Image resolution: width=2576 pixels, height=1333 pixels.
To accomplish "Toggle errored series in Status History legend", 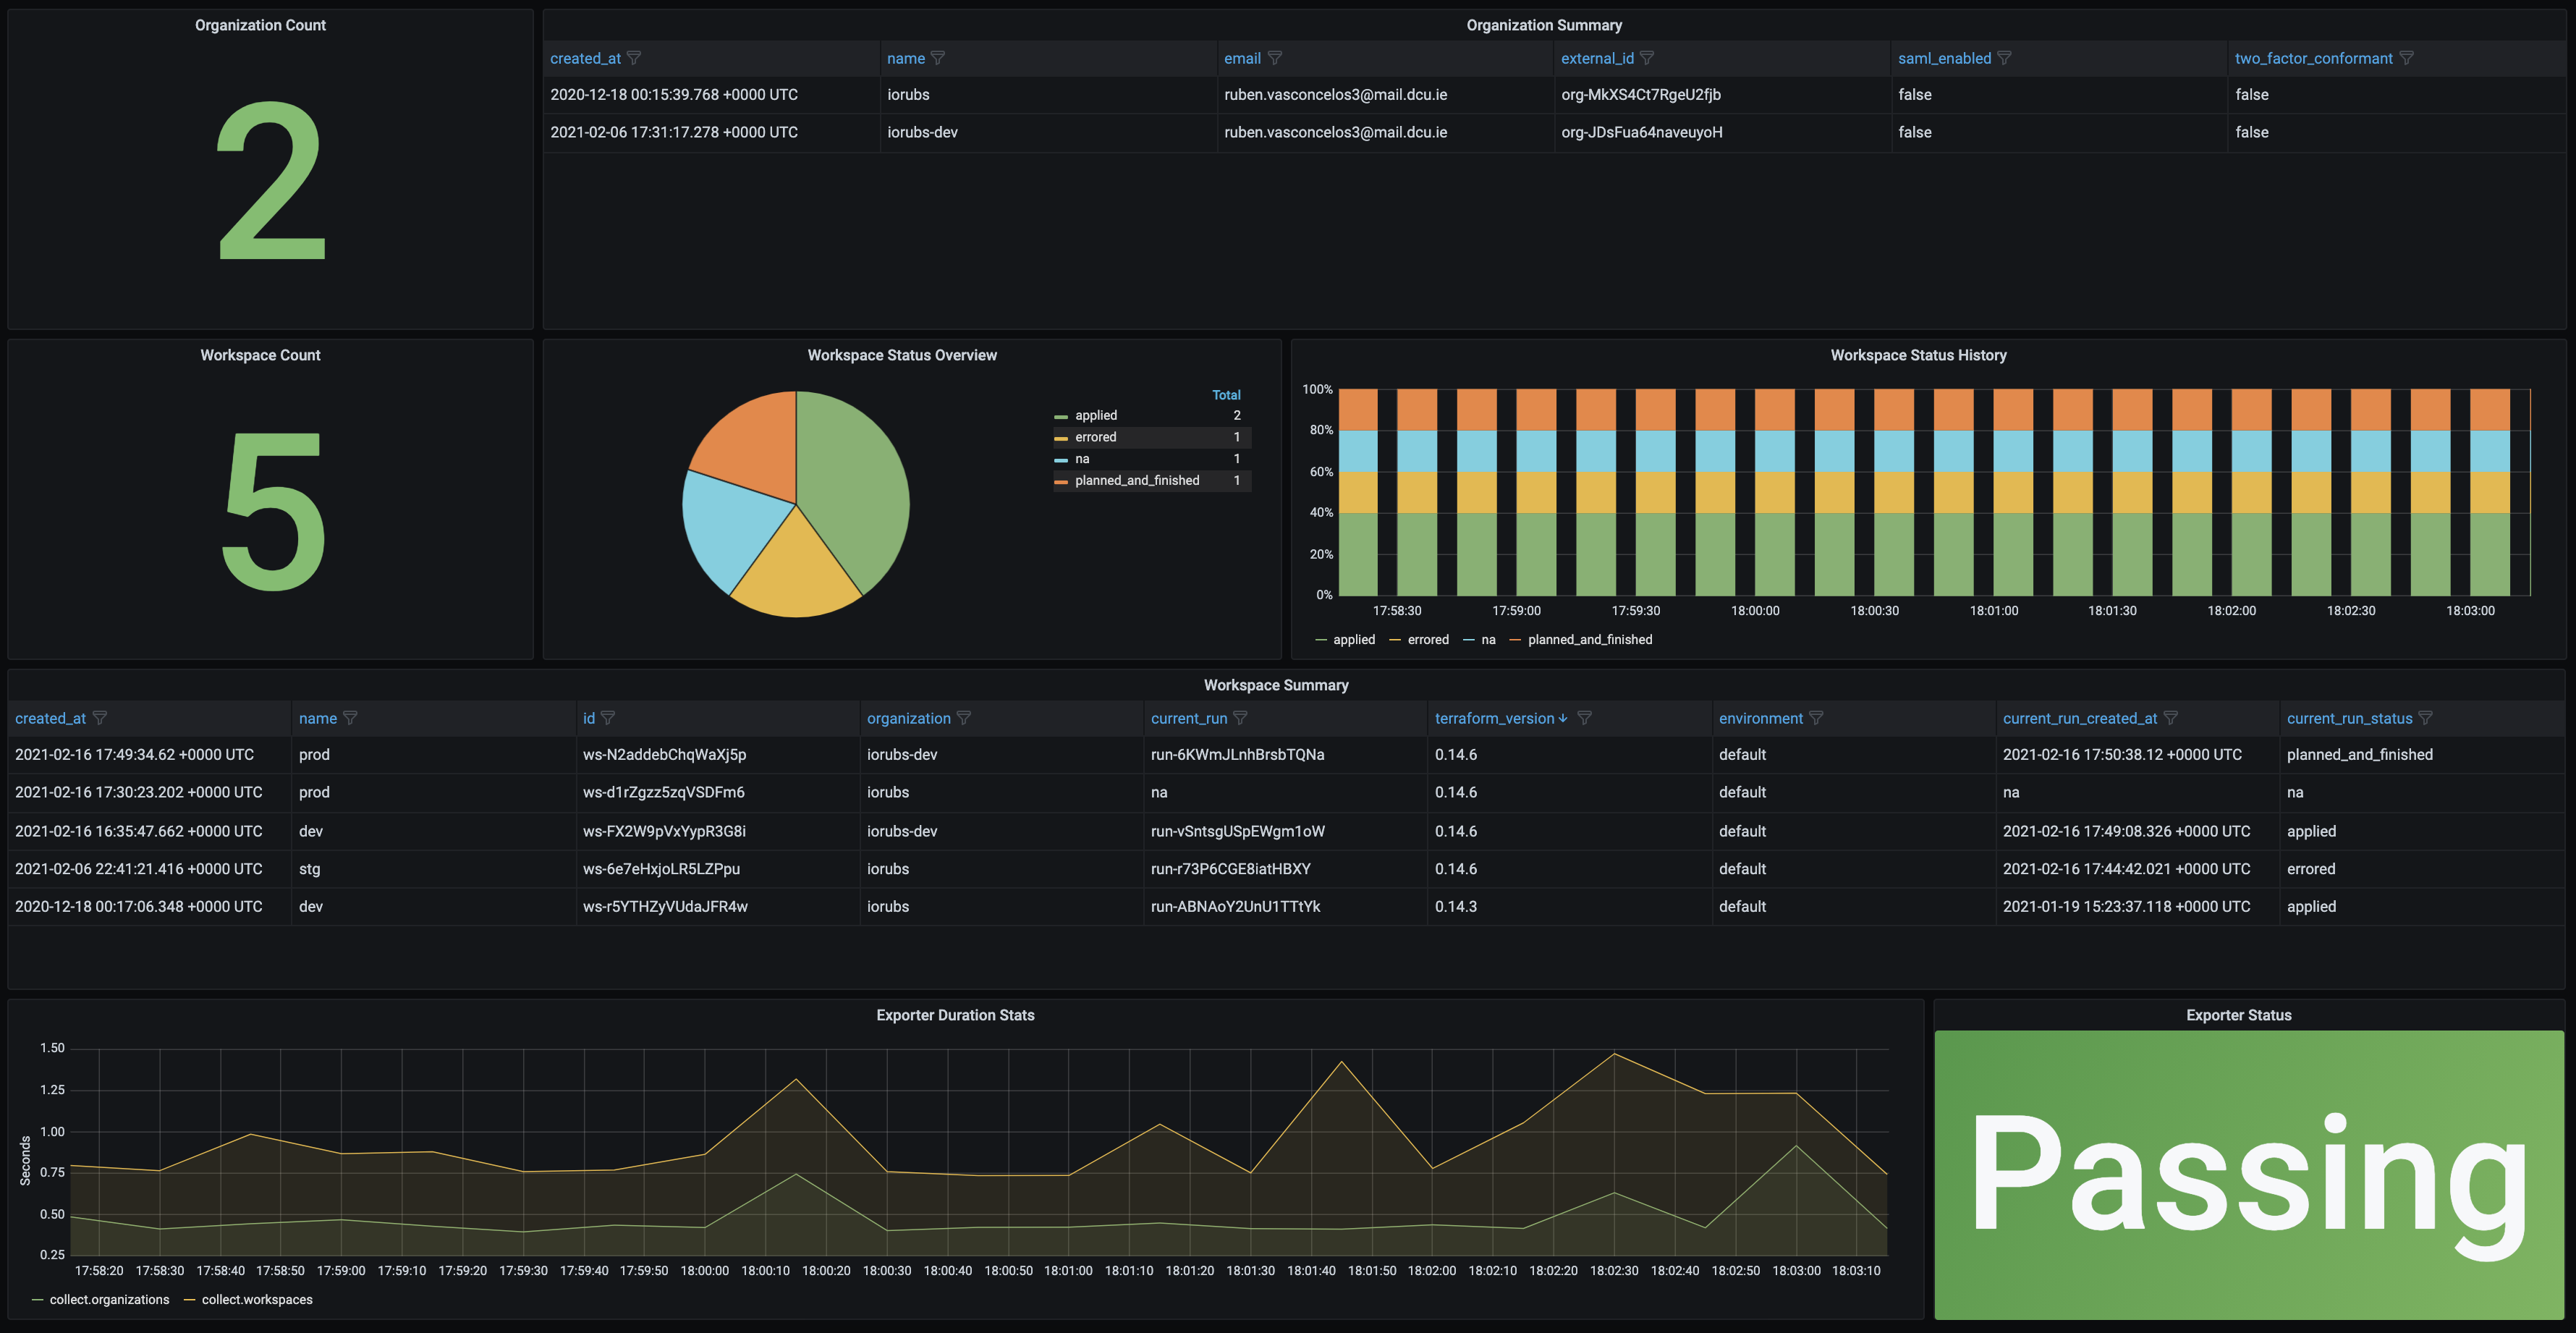I will pyautogui.click(x=1427, y=640).
